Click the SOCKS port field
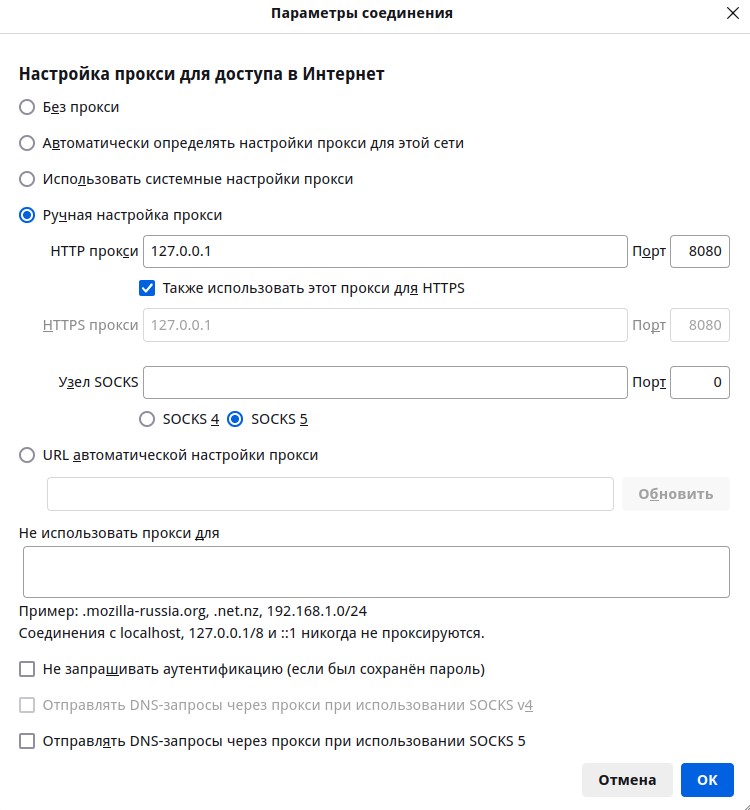Image resolution: width=750 pixels, height=810 pixels. tap(699, 382)
